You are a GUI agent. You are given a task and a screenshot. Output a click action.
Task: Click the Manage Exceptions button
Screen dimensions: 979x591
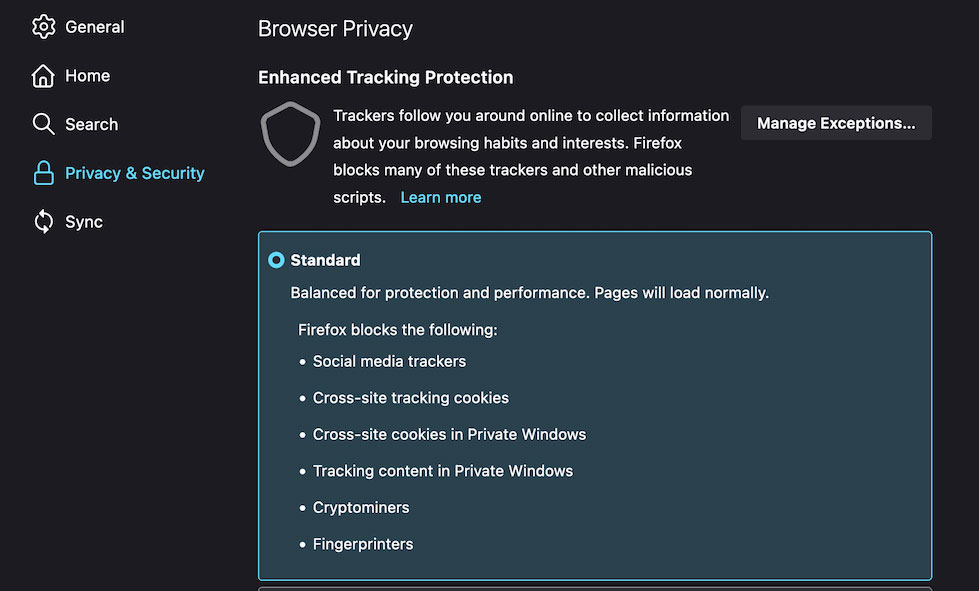836,123
